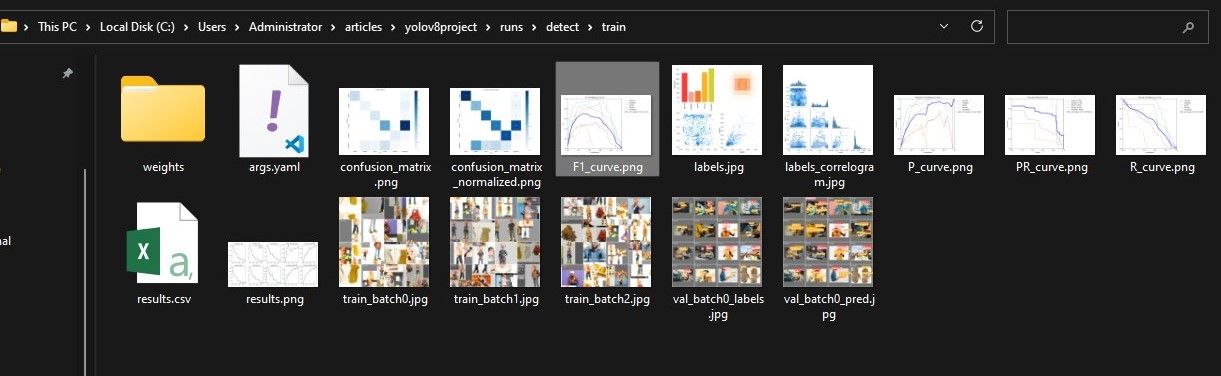This screenshot has height=376, width=1221.
Task: Navigate to Administrator in breadcrumb path
Action: pos(284,27)
